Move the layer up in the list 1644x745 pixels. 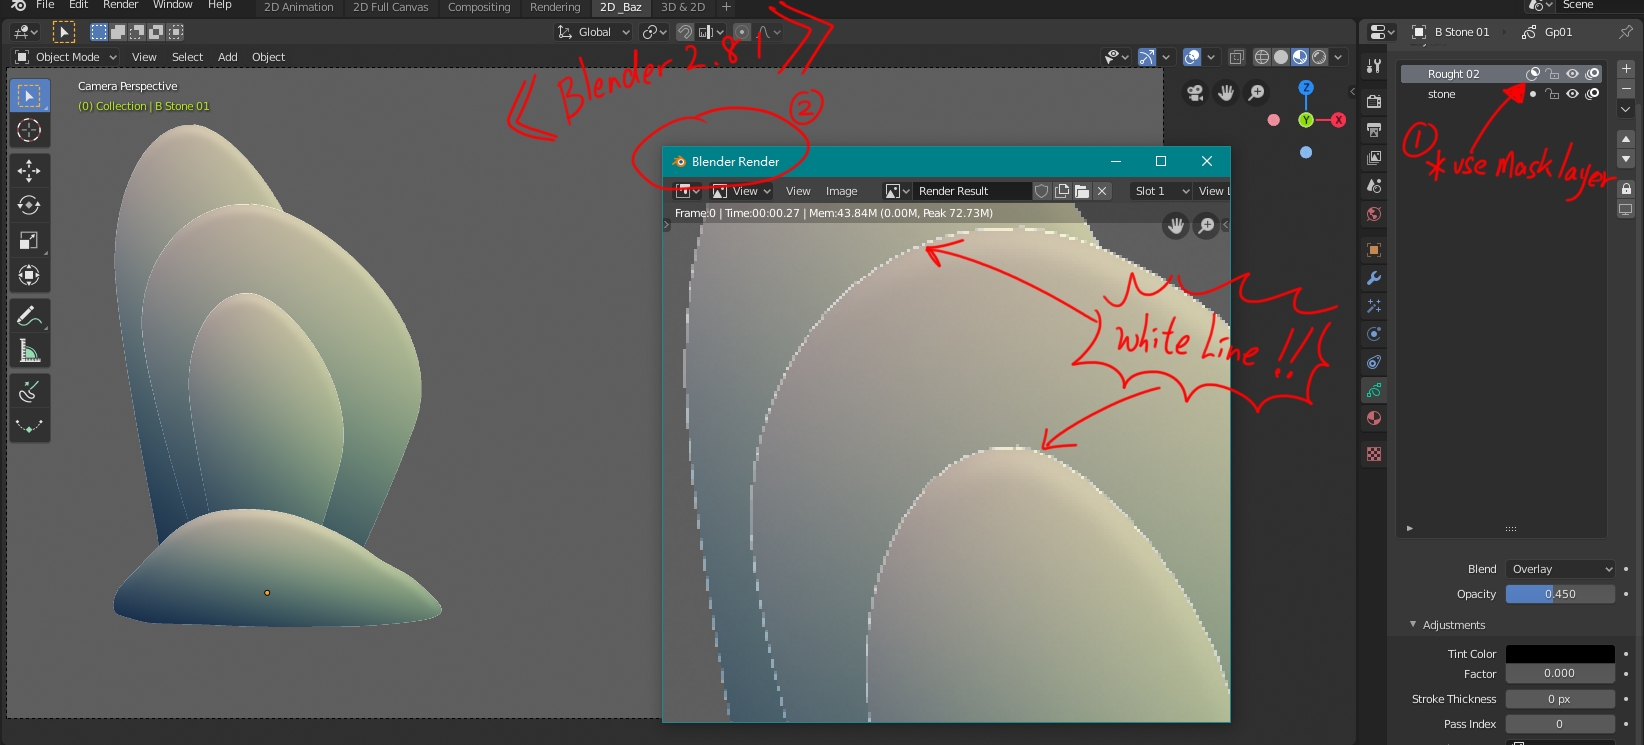pos(1626,139)
